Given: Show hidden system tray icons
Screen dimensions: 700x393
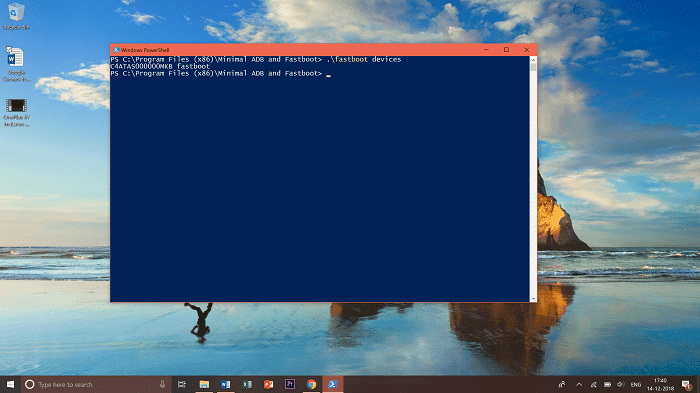Looking at the screenshot, I should (579, 385).
